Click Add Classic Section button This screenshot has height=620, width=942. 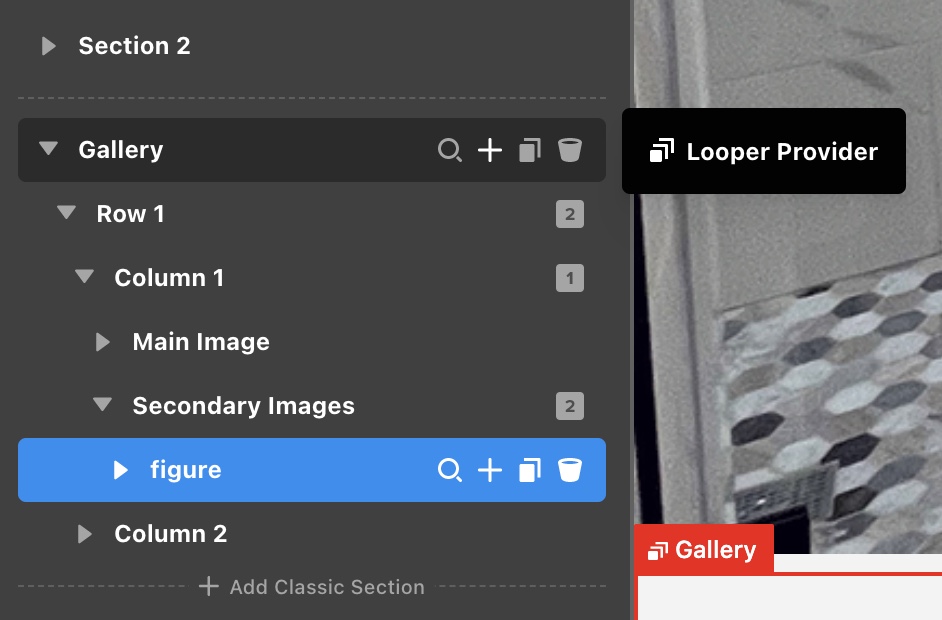[x=312, y=587]
